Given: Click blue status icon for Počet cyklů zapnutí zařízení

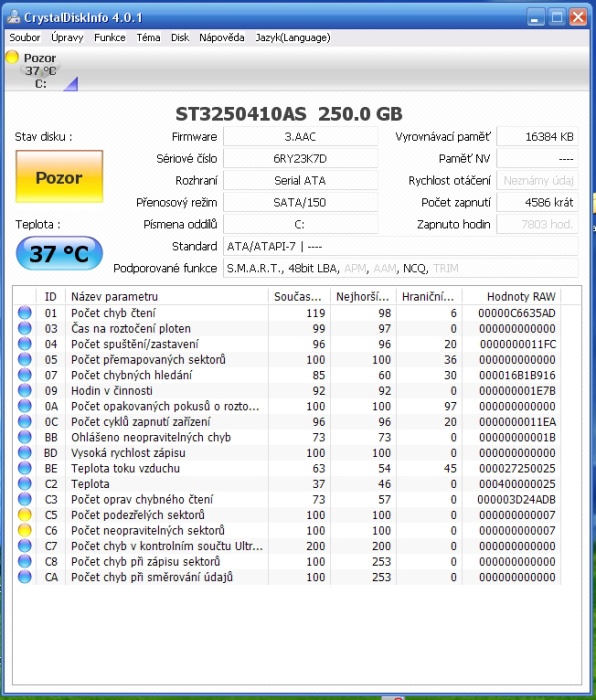Looking at the screenshot, I should [x=25, y=421].
